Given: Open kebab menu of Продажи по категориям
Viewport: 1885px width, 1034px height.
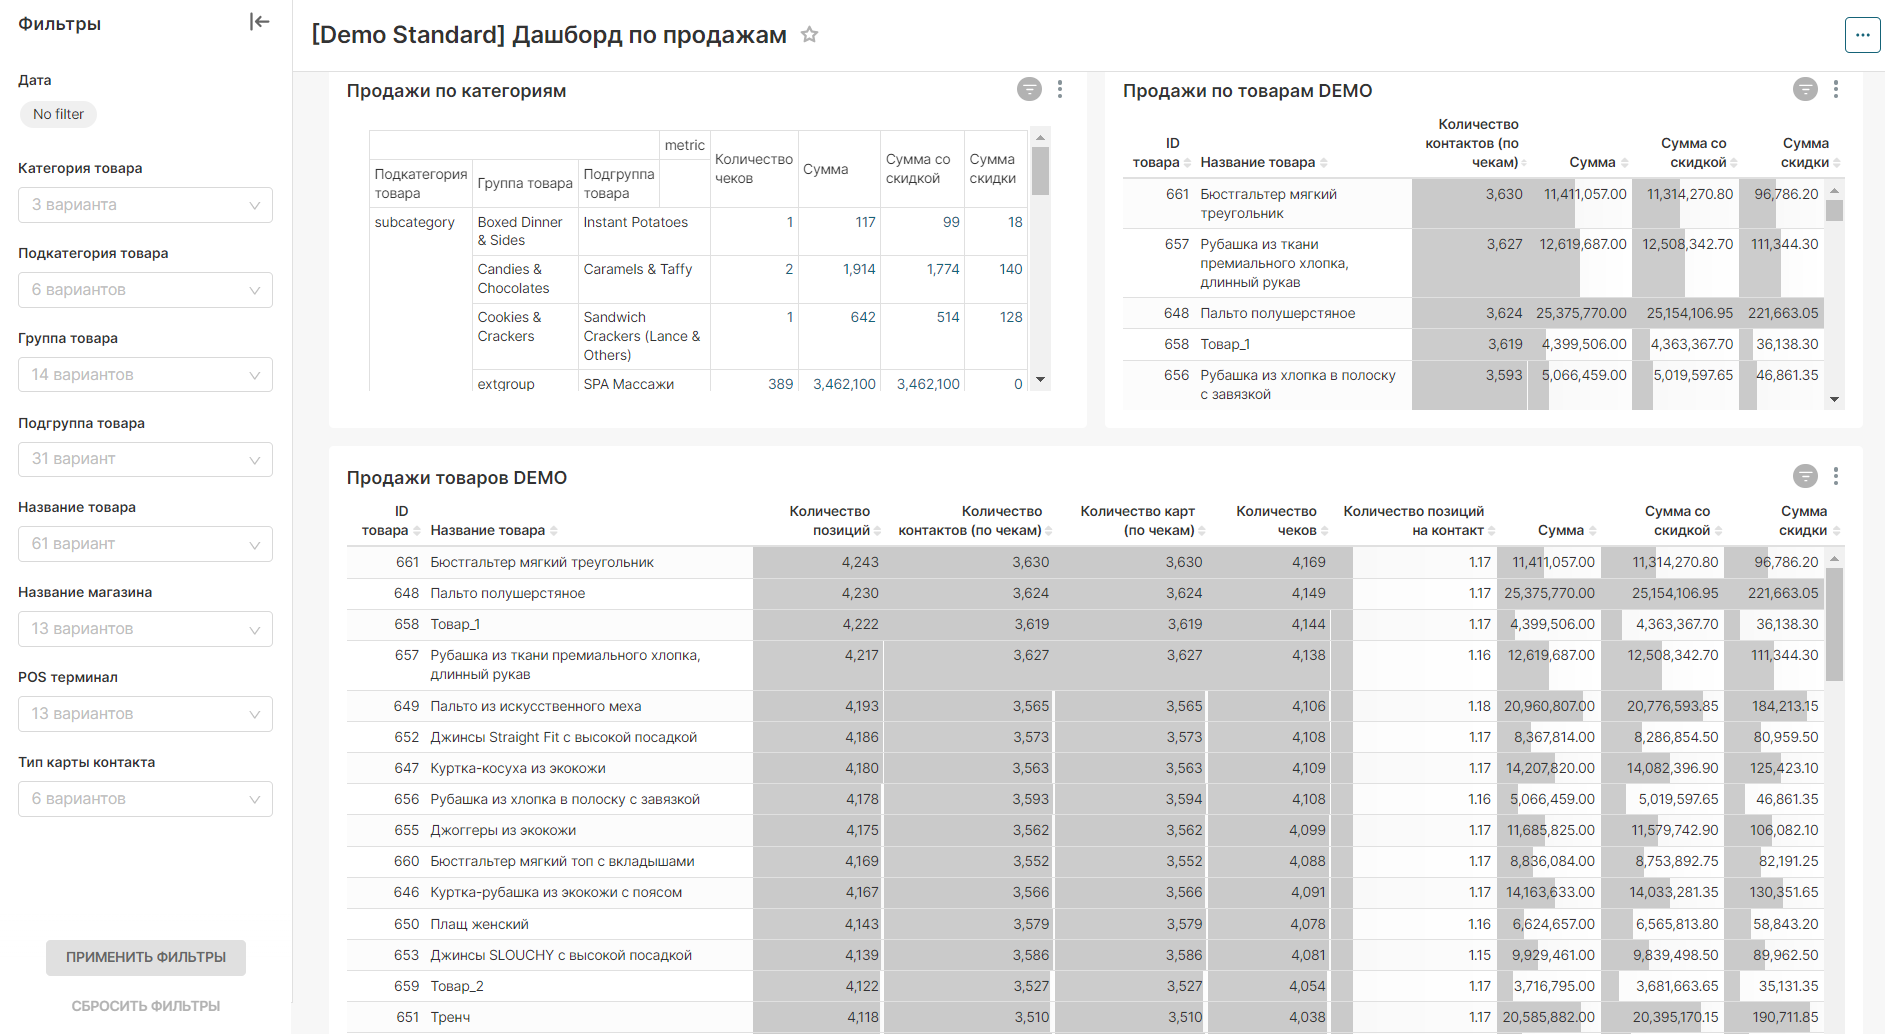Looking at the screenshot, I should 1059,89.
